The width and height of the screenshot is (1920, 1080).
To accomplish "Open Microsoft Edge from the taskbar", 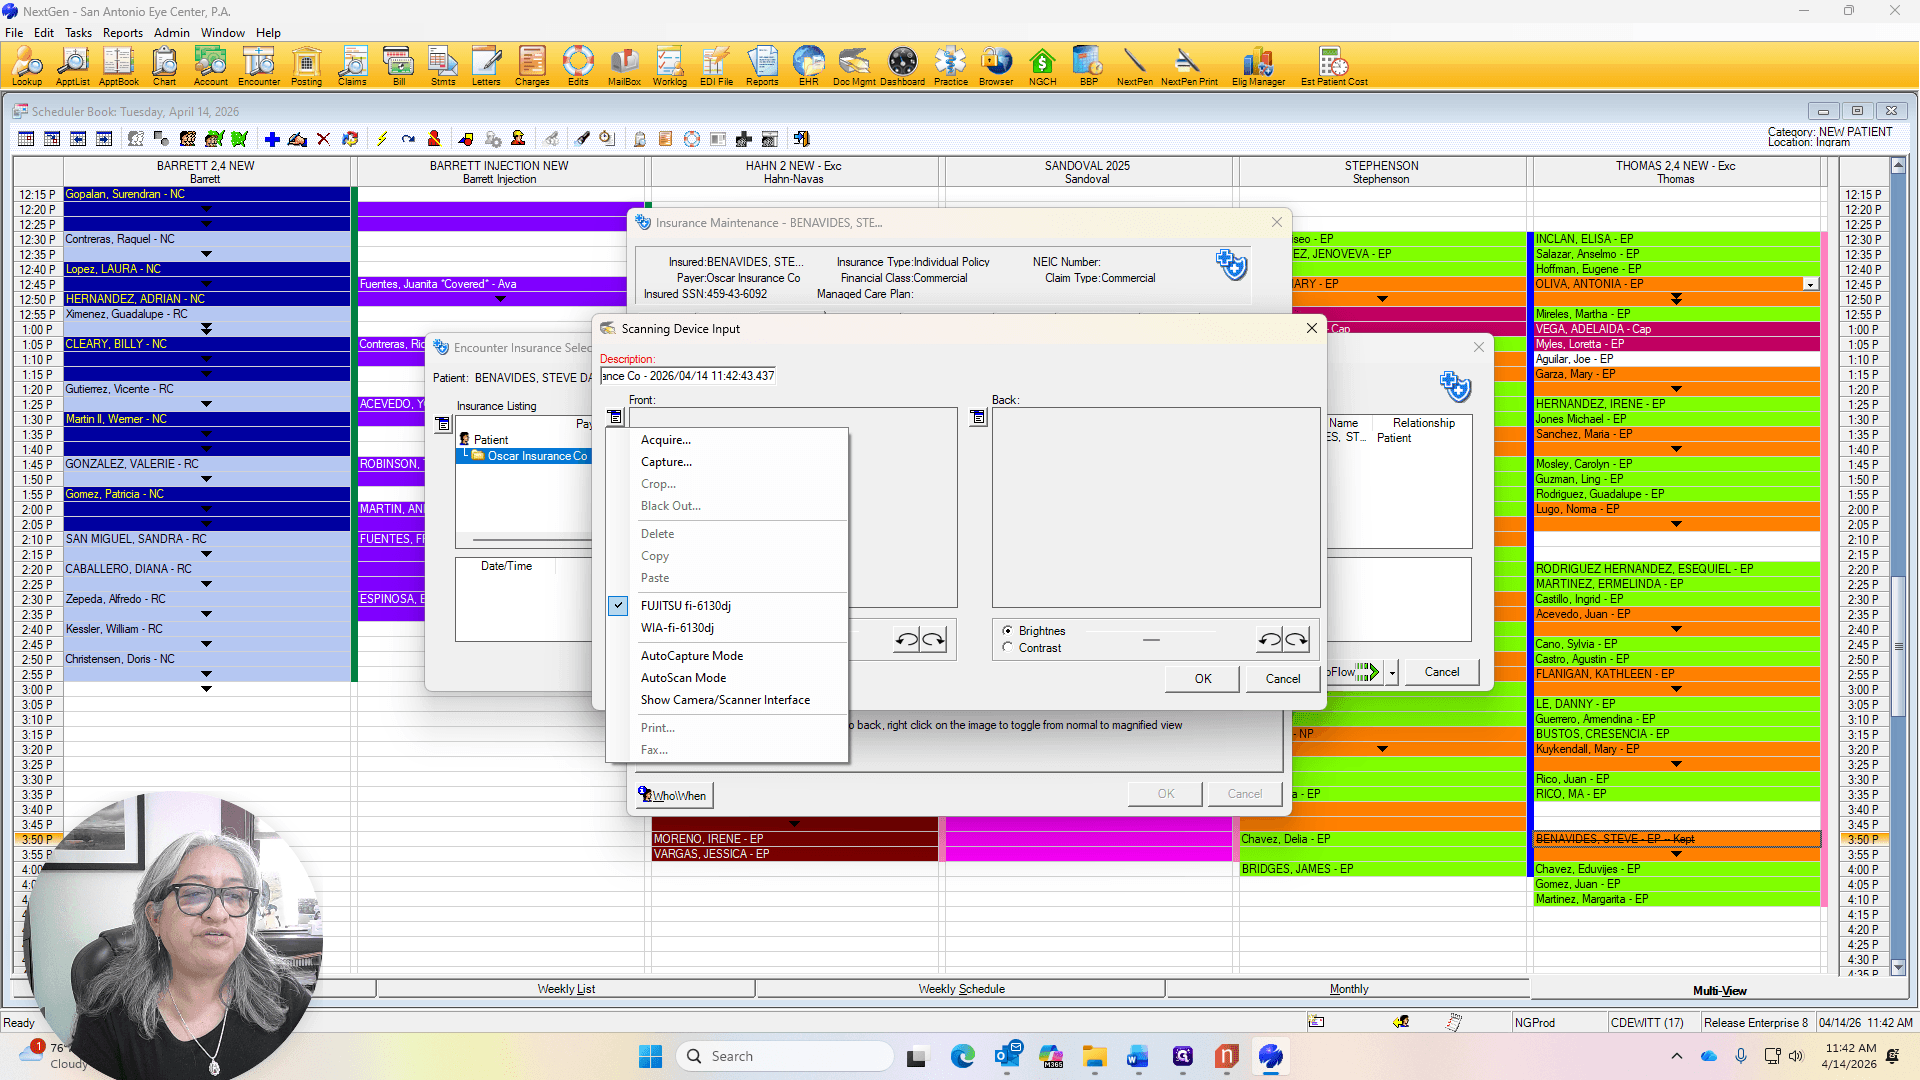I will tap(963, 1056).
